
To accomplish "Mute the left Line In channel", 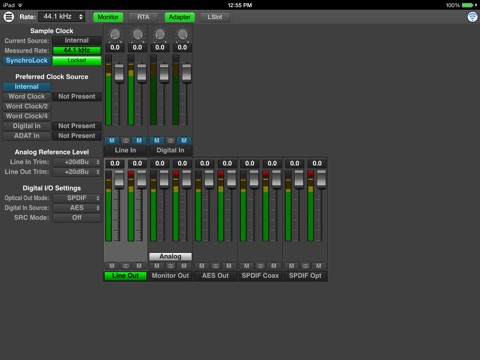I will 112,141.
